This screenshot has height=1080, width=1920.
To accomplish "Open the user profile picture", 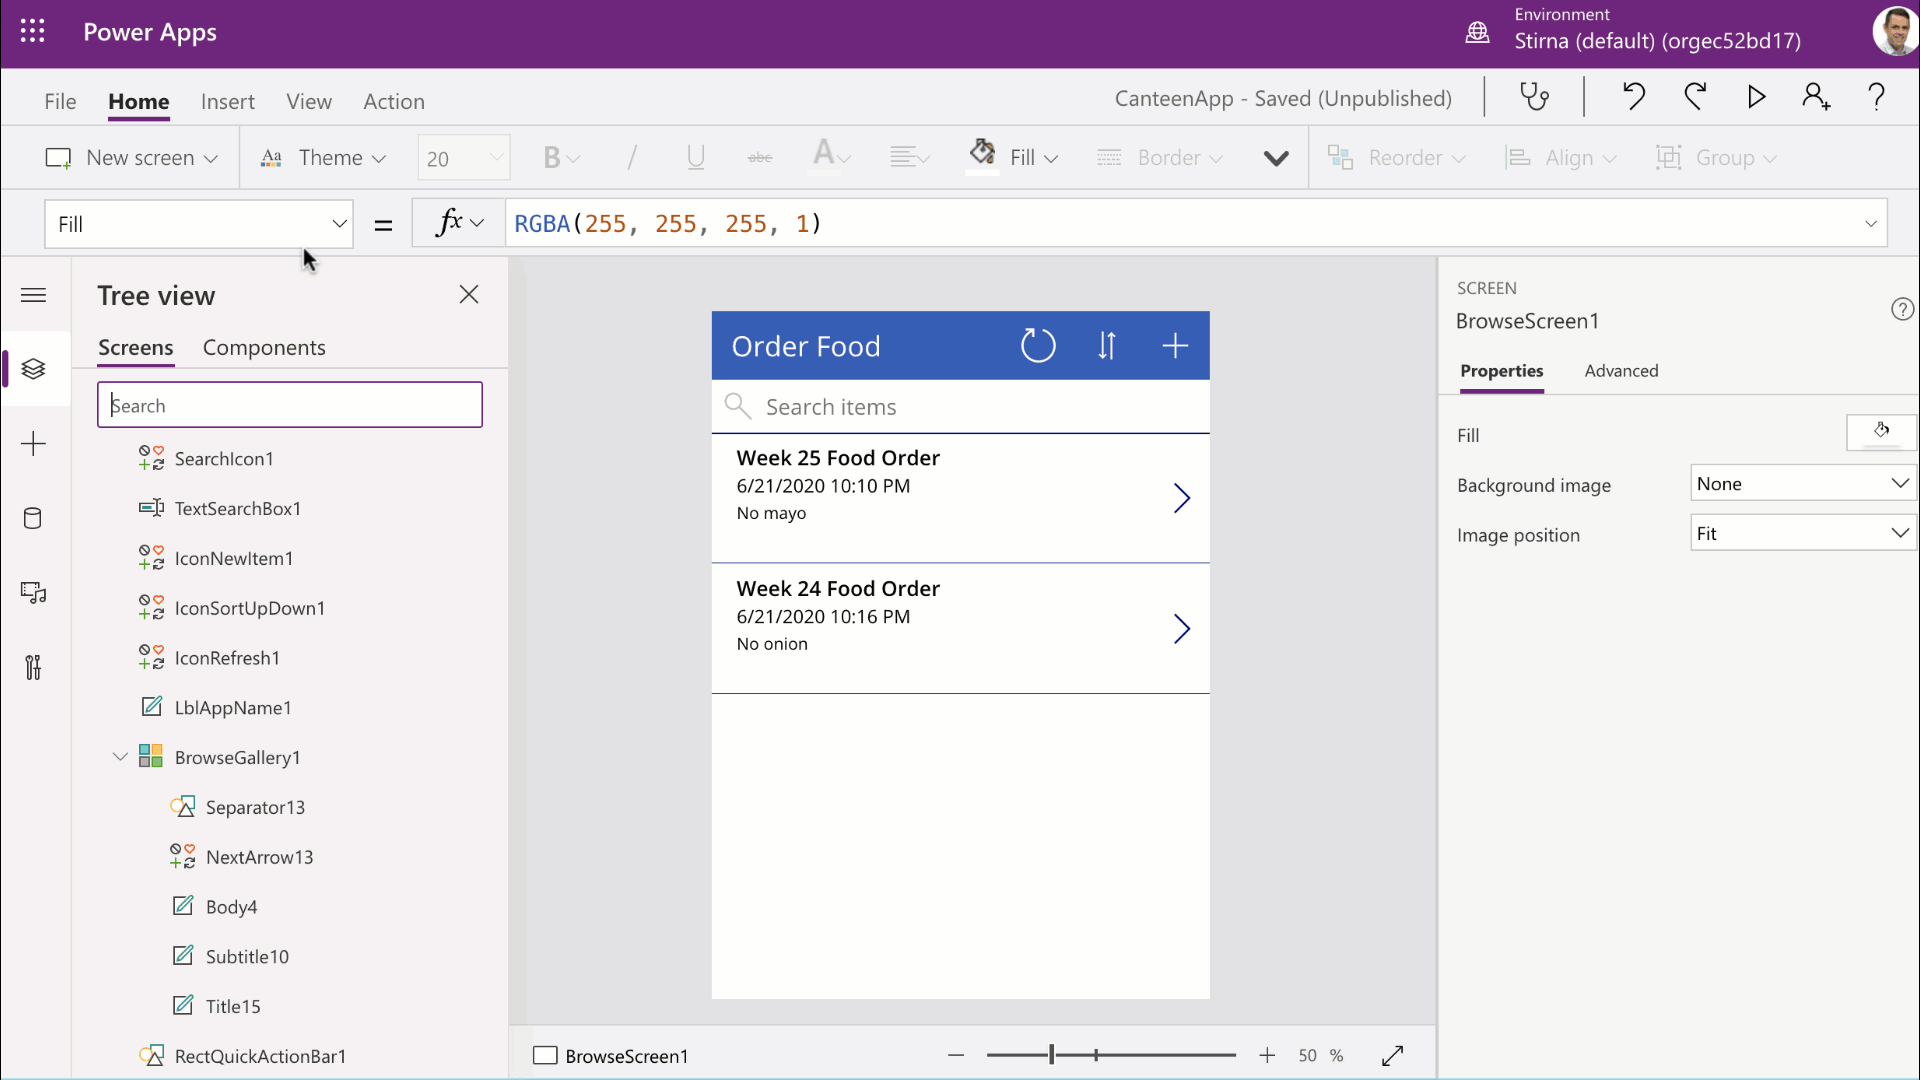I will pos(1896,32).
